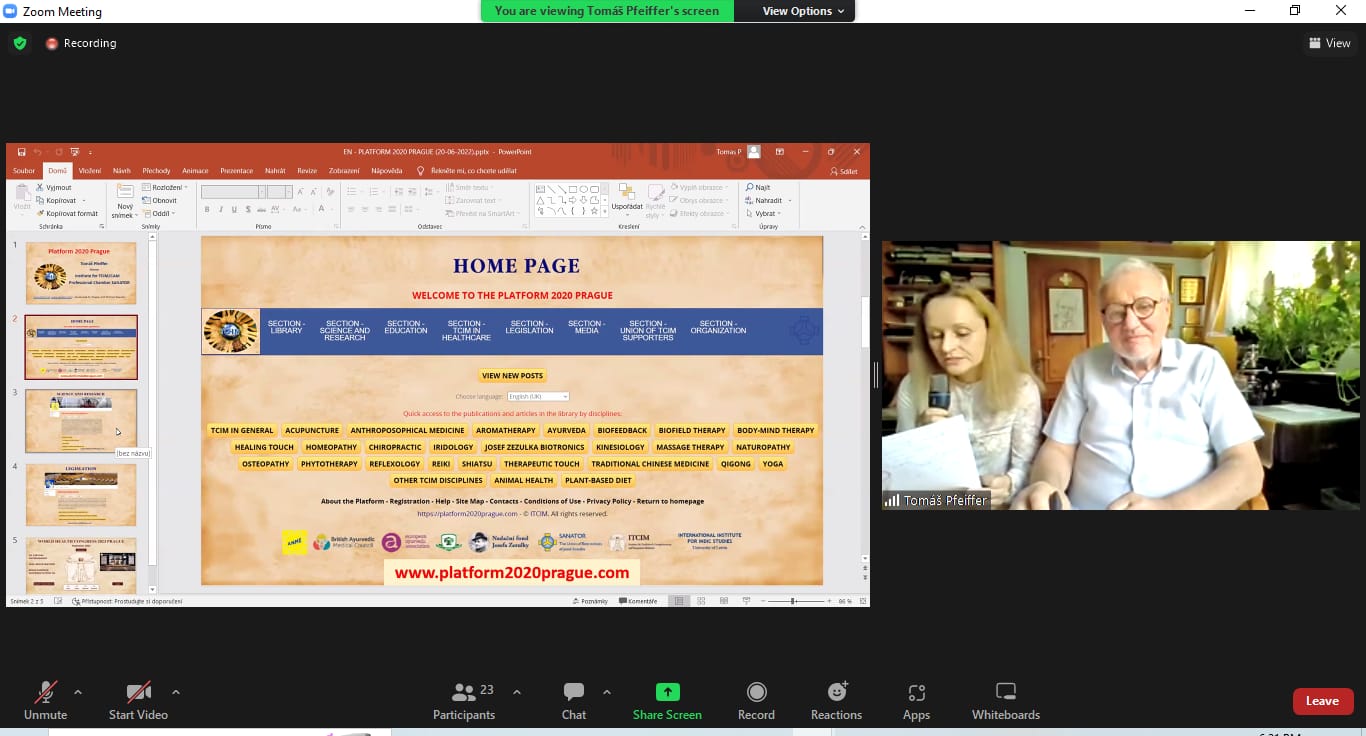Open the Vložení ribbon tab

click(90, 171)
